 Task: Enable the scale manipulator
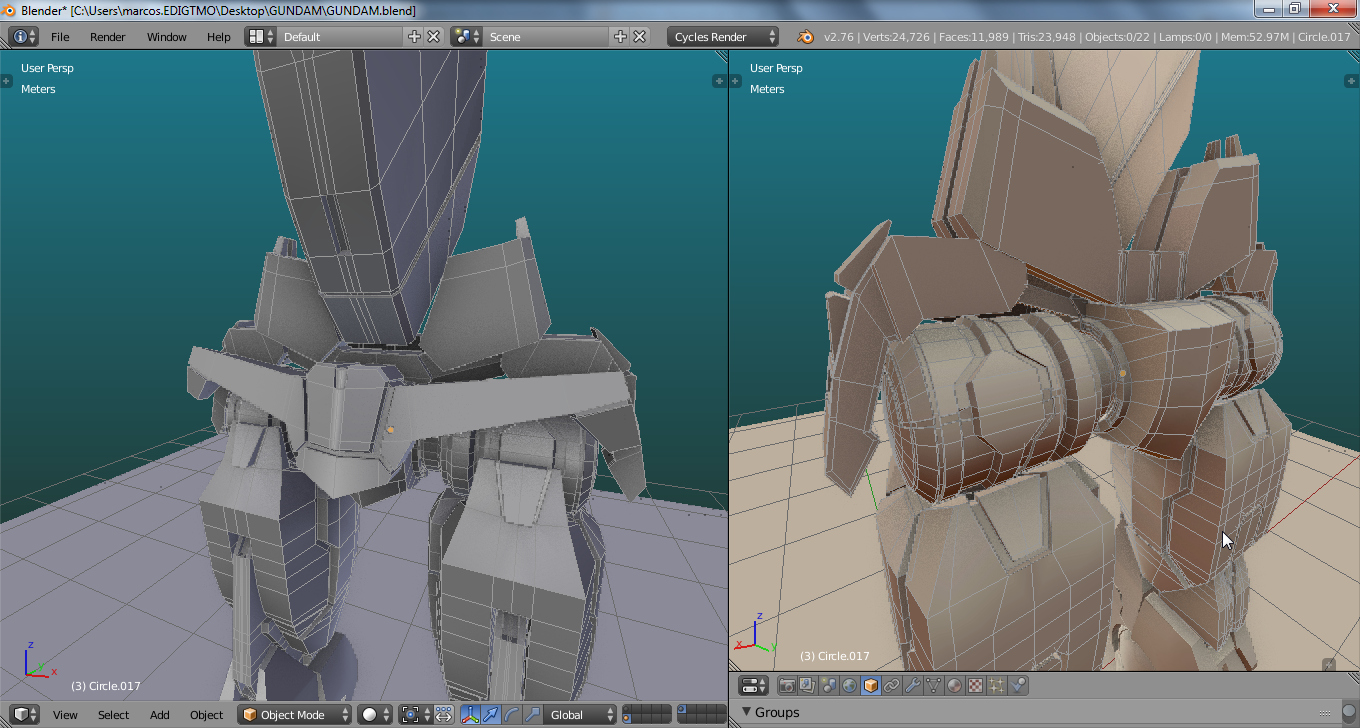pyautogui.click(x=533, y=715)
